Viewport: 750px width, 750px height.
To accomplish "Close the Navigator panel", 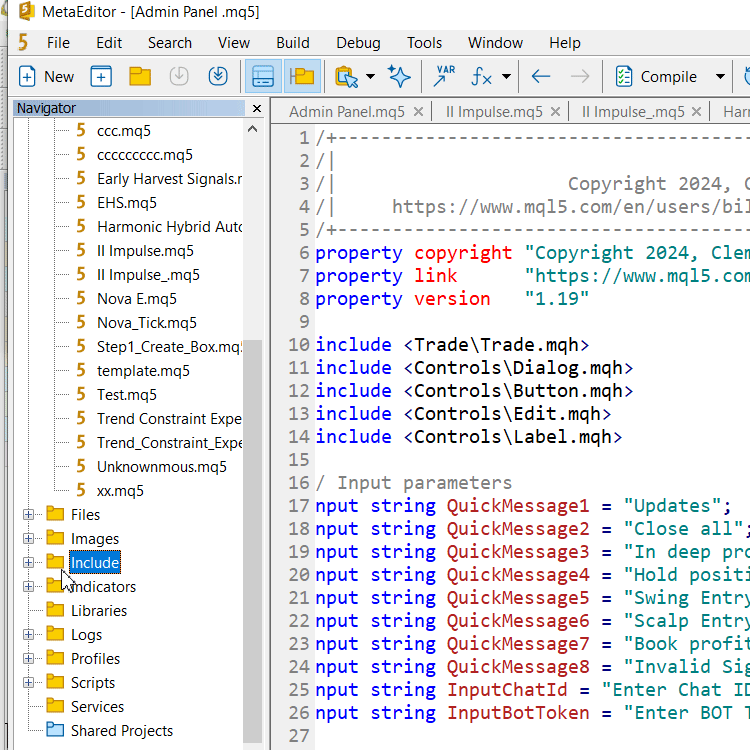I will coord(257,109).
